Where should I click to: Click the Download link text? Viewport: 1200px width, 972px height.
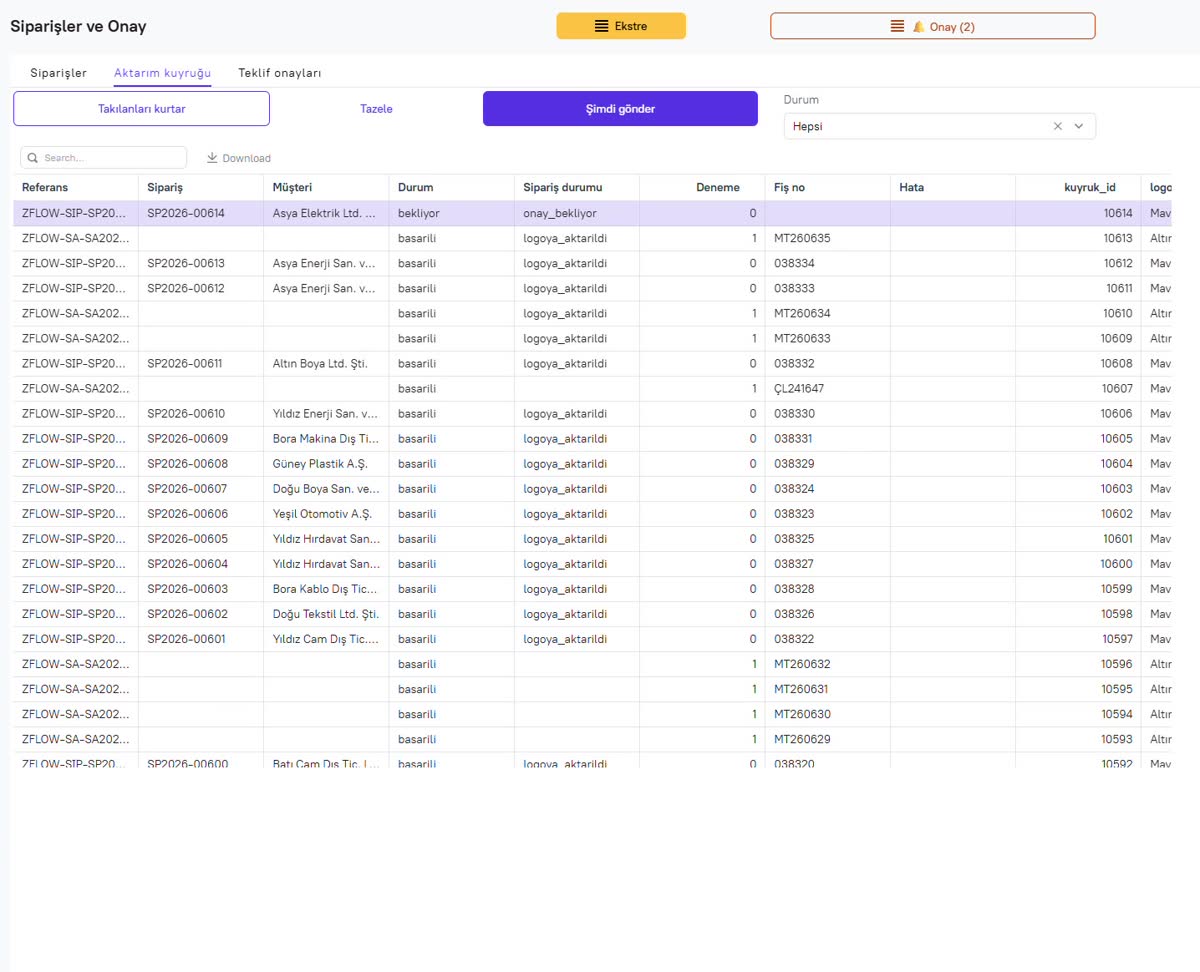click(247, 158)
